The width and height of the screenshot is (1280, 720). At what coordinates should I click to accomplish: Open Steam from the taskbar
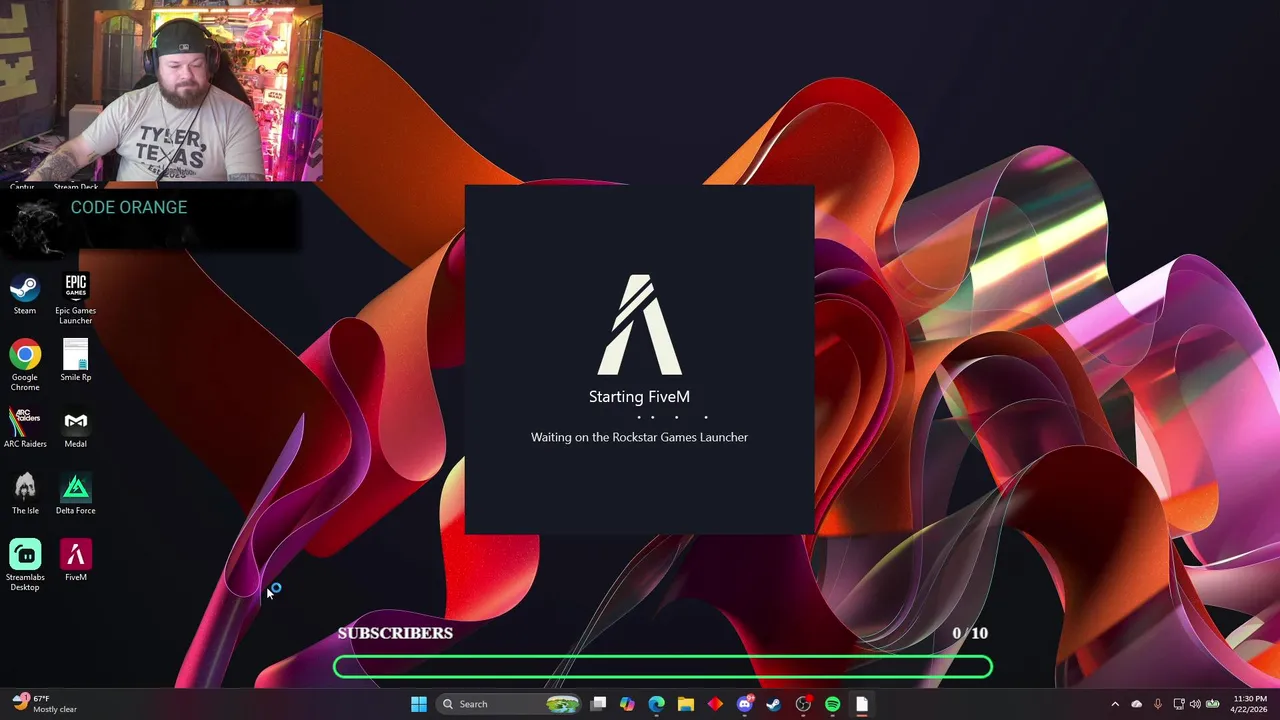tap(774, 704)
